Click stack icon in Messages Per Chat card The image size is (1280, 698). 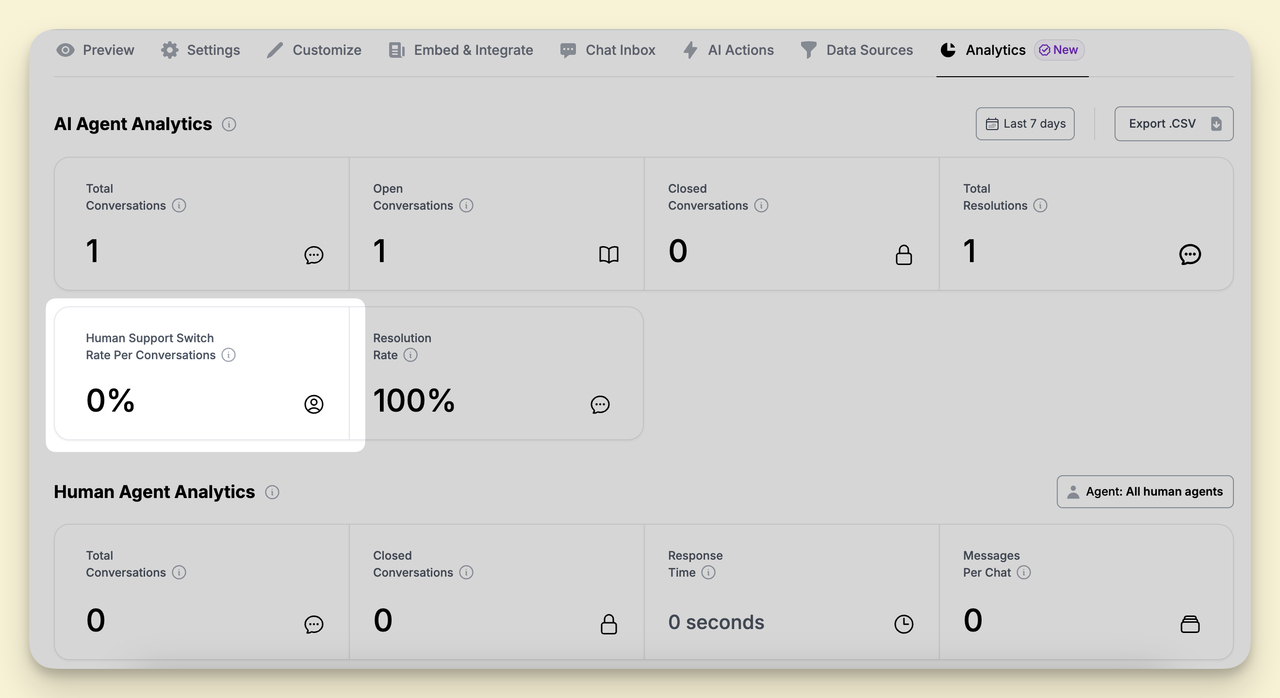pos(1190,624)
